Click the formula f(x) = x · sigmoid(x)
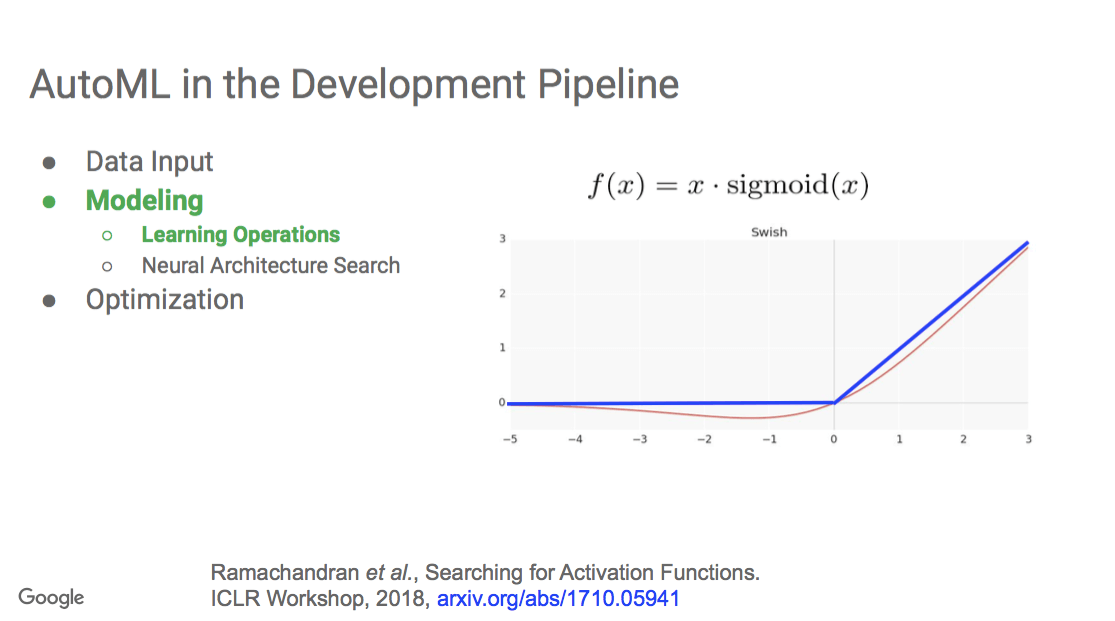This screenshot has height=621, width=1115. pos(729,184)
